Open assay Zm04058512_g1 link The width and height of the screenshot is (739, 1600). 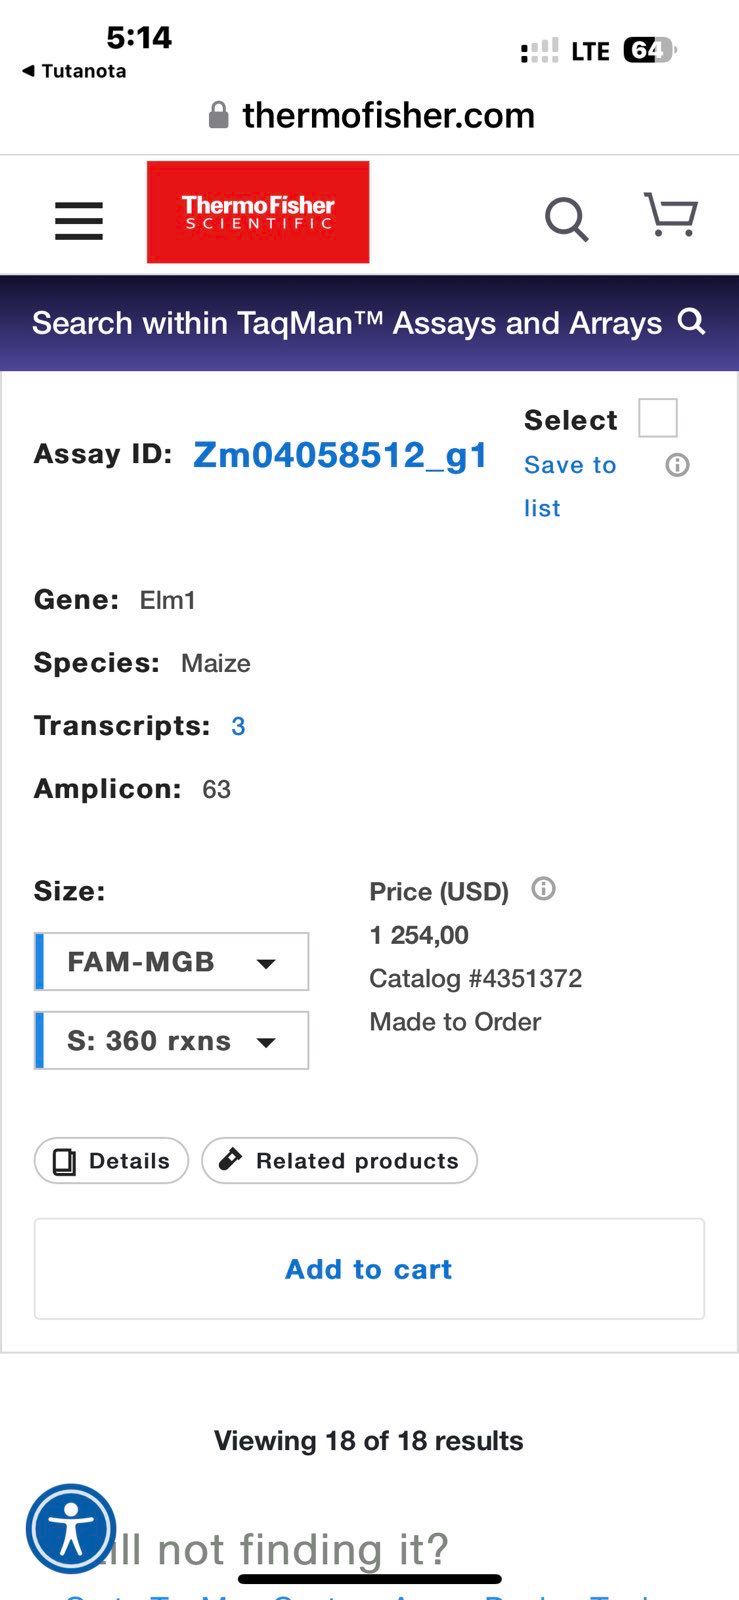click(x=340, y=455)
